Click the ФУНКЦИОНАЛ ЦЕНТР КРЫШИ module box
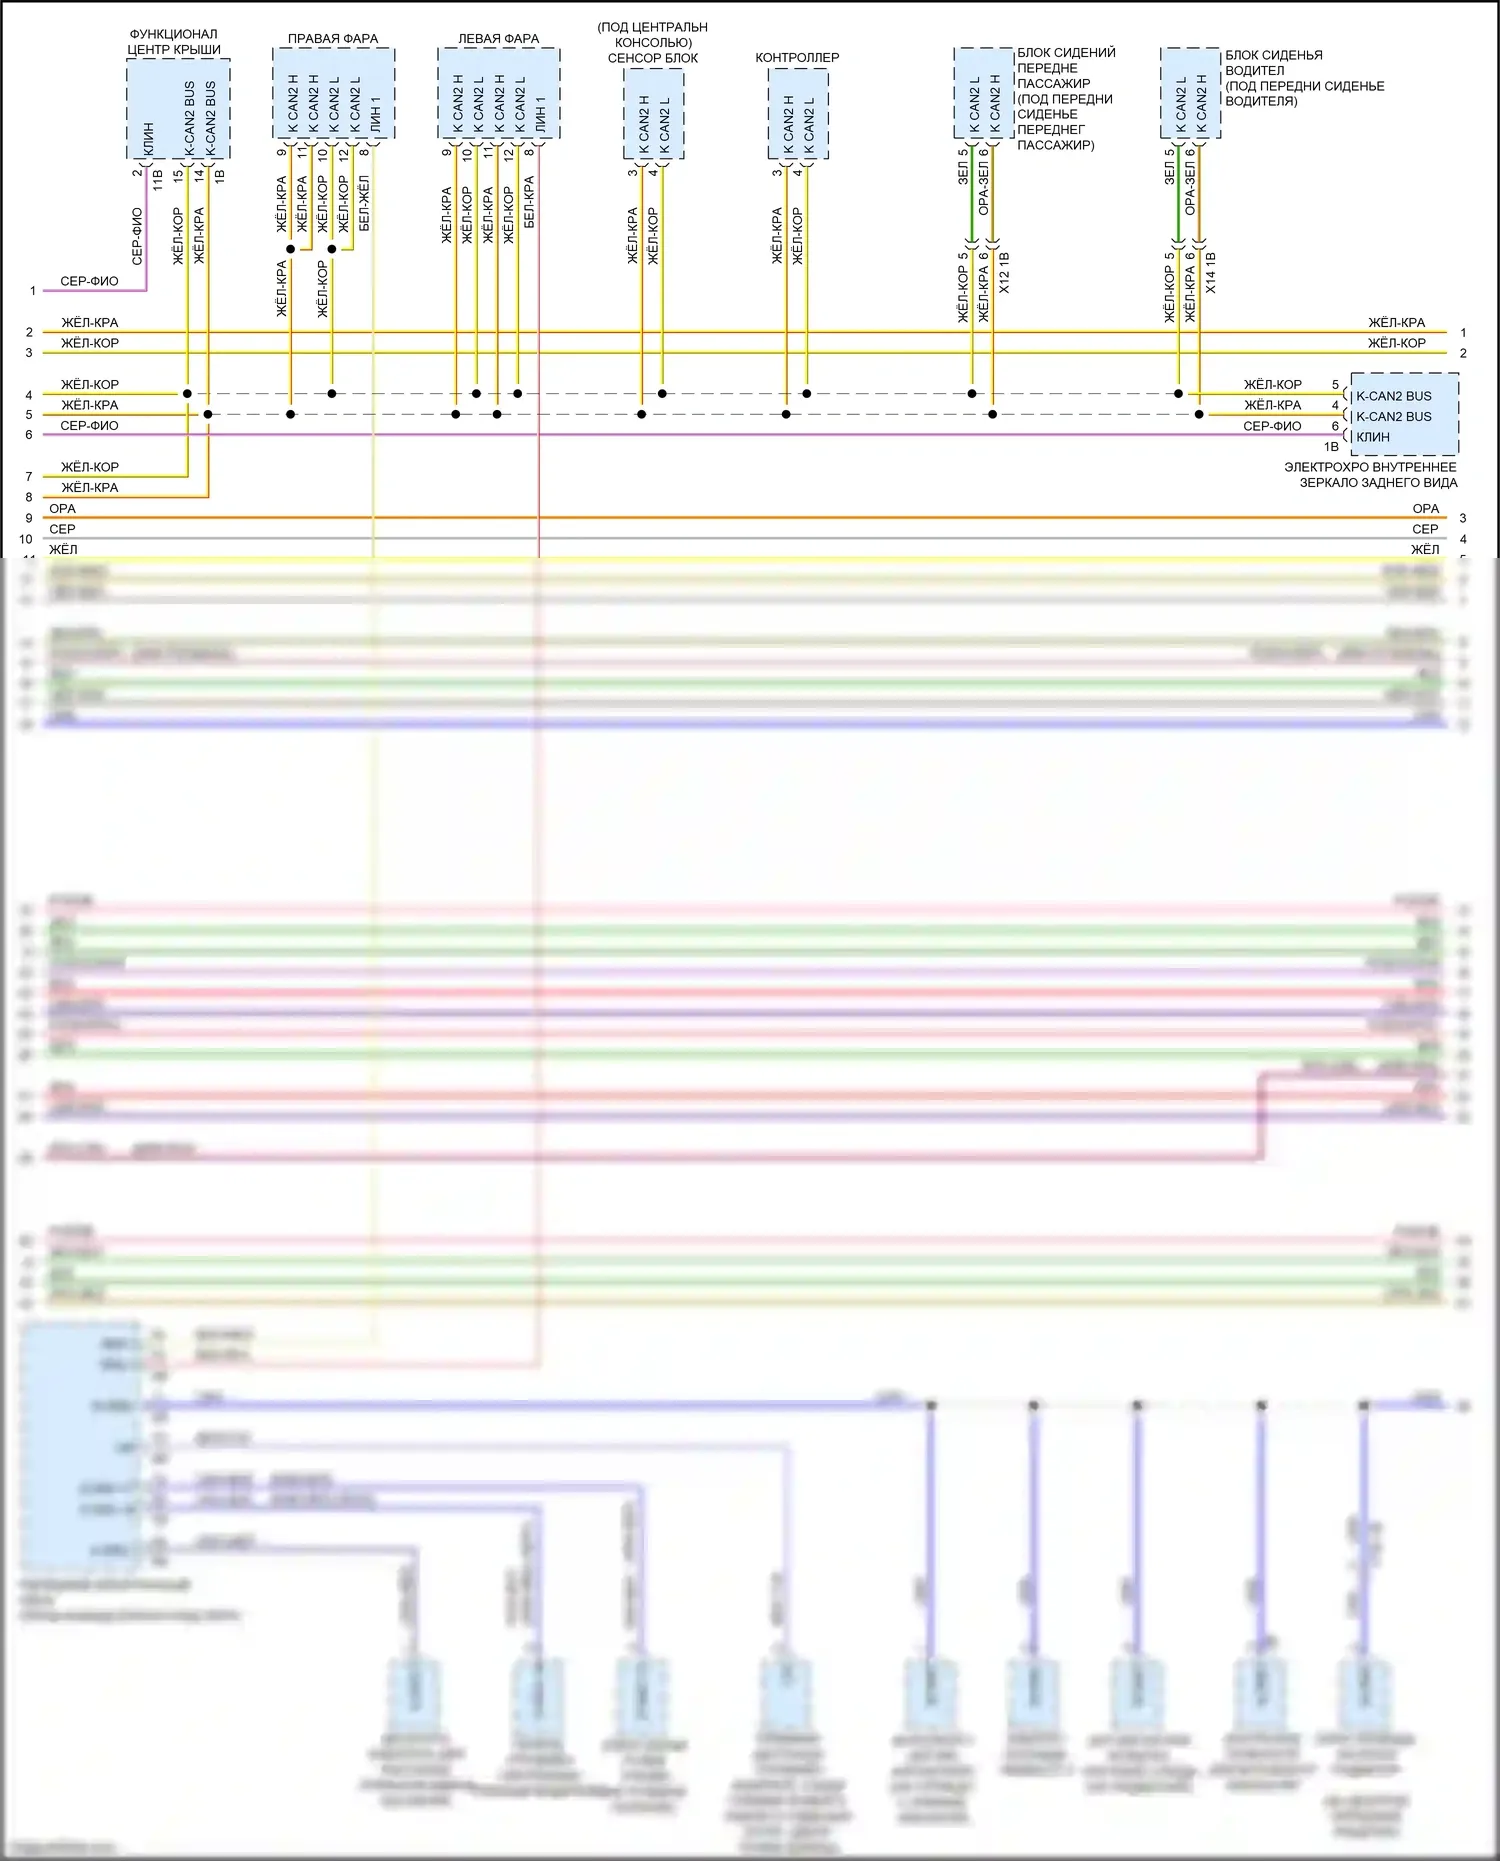 [178, 108]
